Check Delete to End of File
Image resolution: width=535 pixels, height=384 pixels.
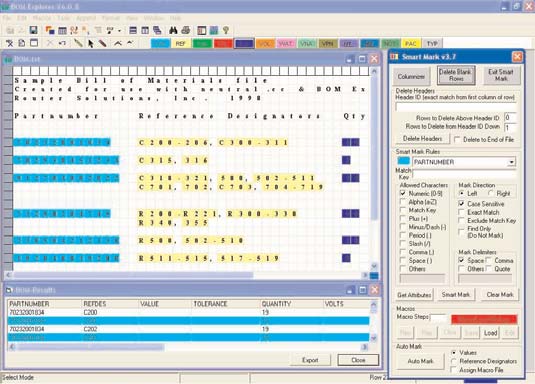457,139
